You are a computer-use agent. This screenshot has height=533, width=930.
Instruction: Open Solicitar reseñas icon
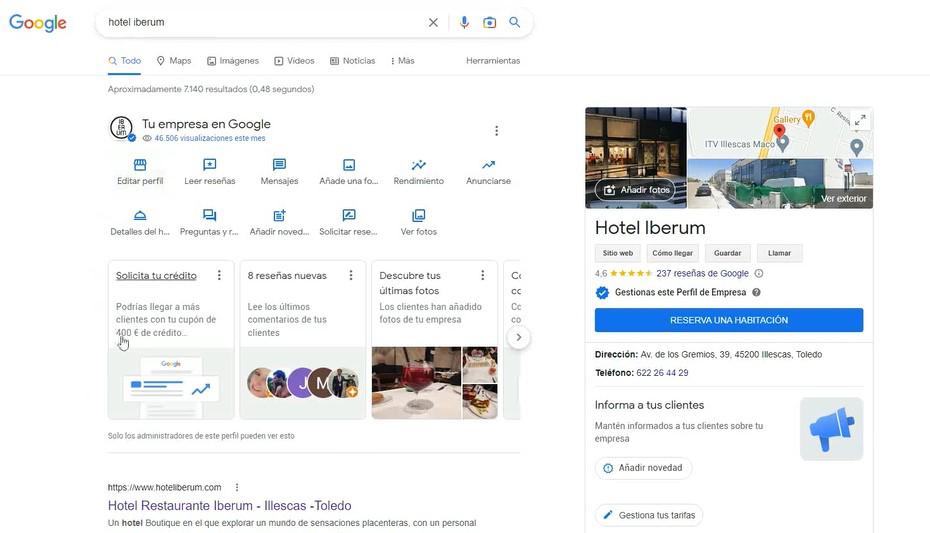pyautogui.click(x=349, y=215)
